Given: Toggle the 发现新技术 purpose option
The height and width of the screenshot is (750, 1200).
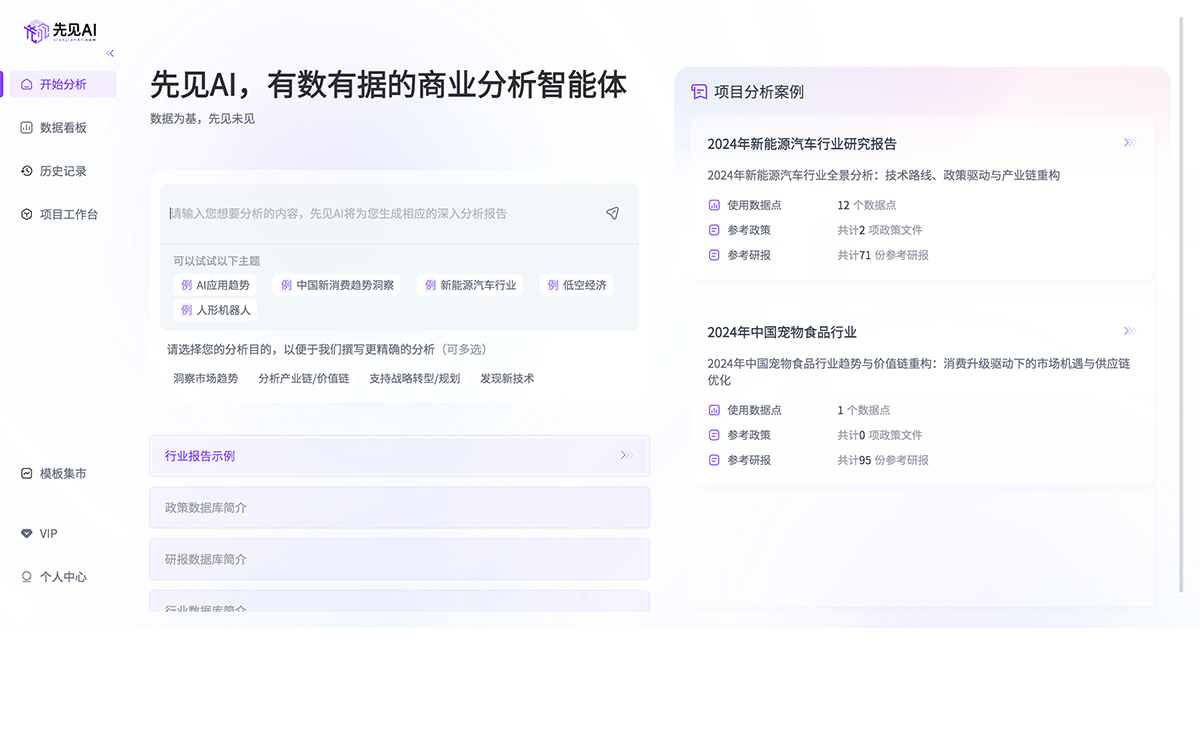Looking at the screenshot, I should tap(507, 379).
